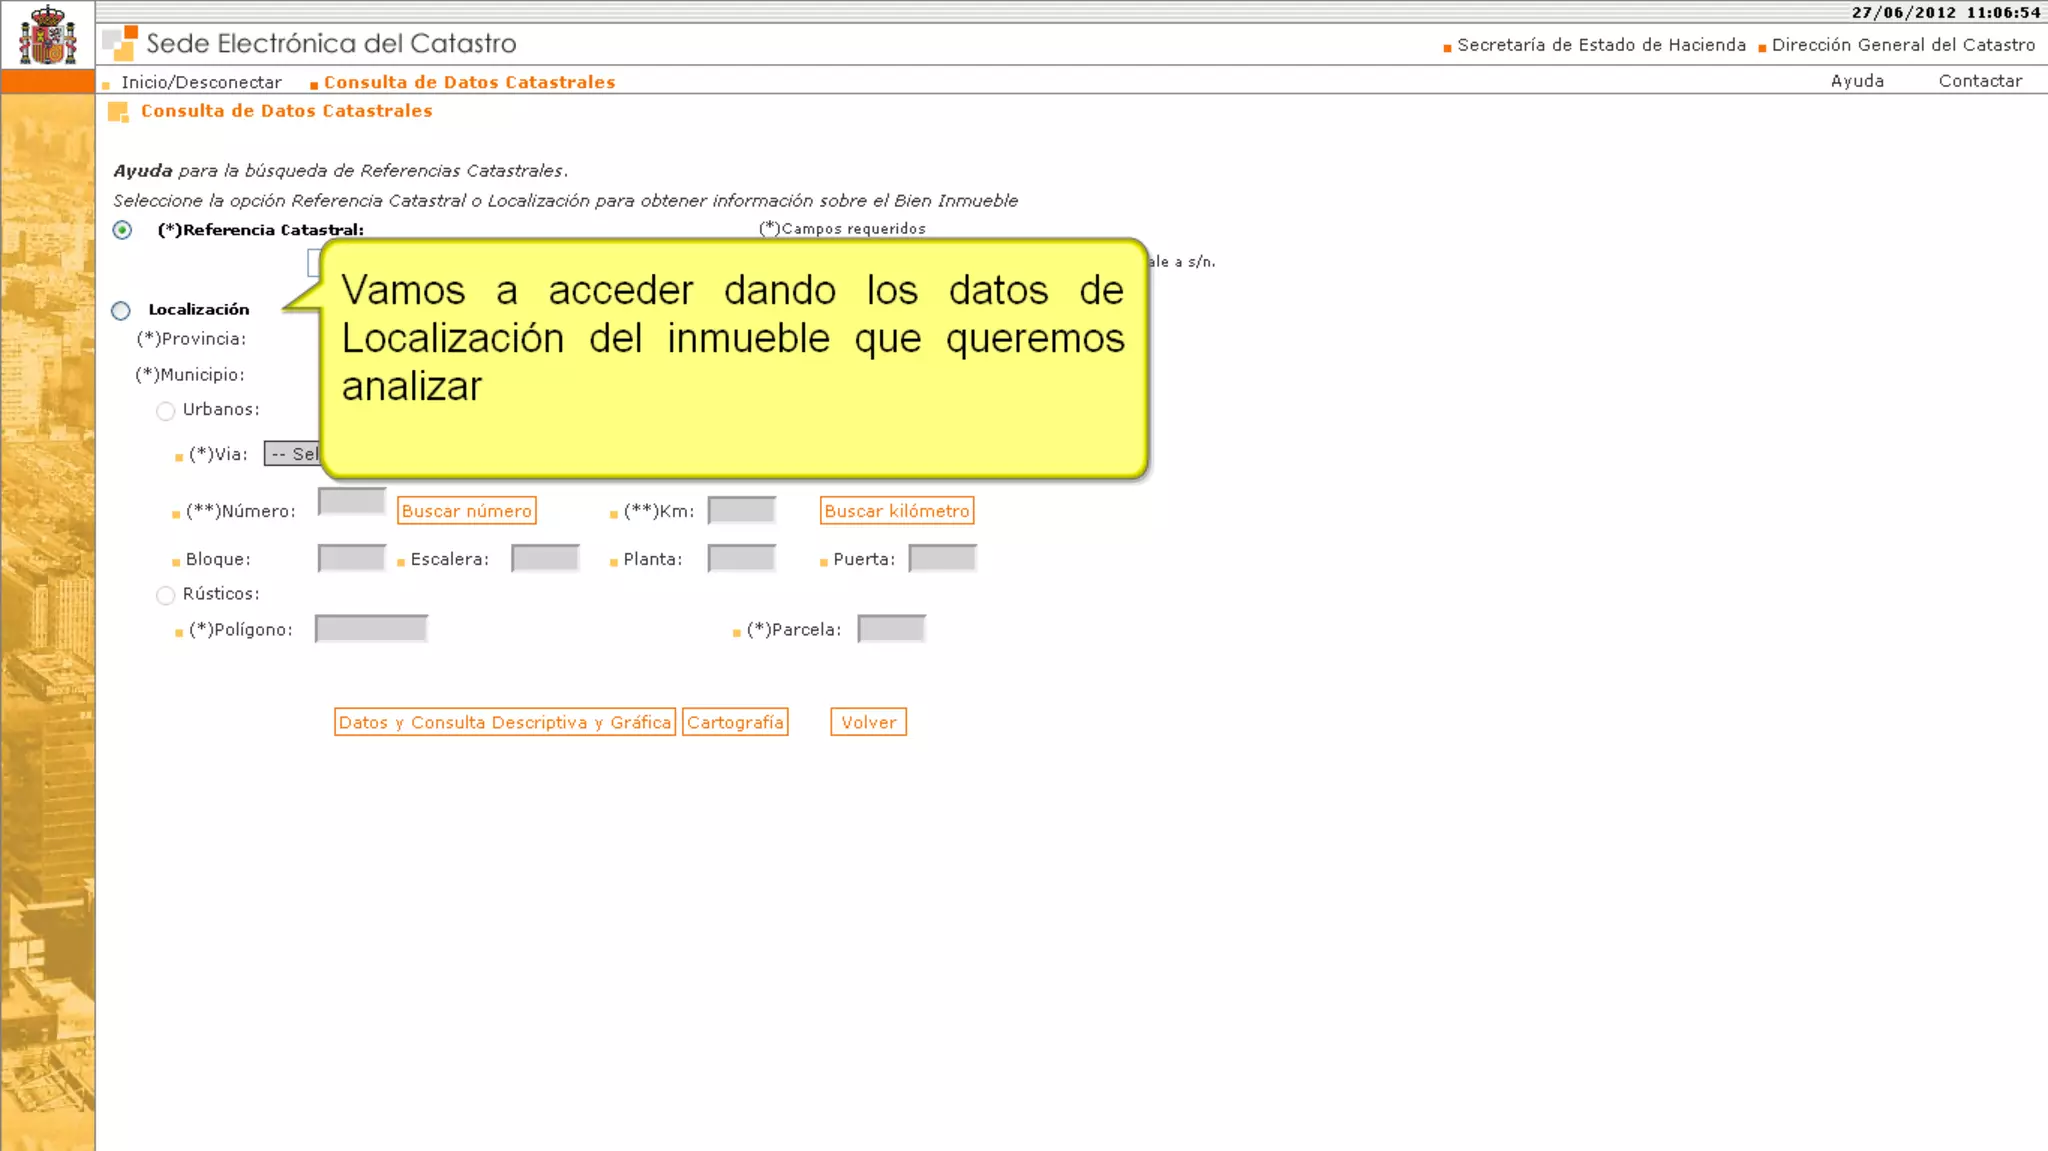Click the Parcela input field

[891, 629]
